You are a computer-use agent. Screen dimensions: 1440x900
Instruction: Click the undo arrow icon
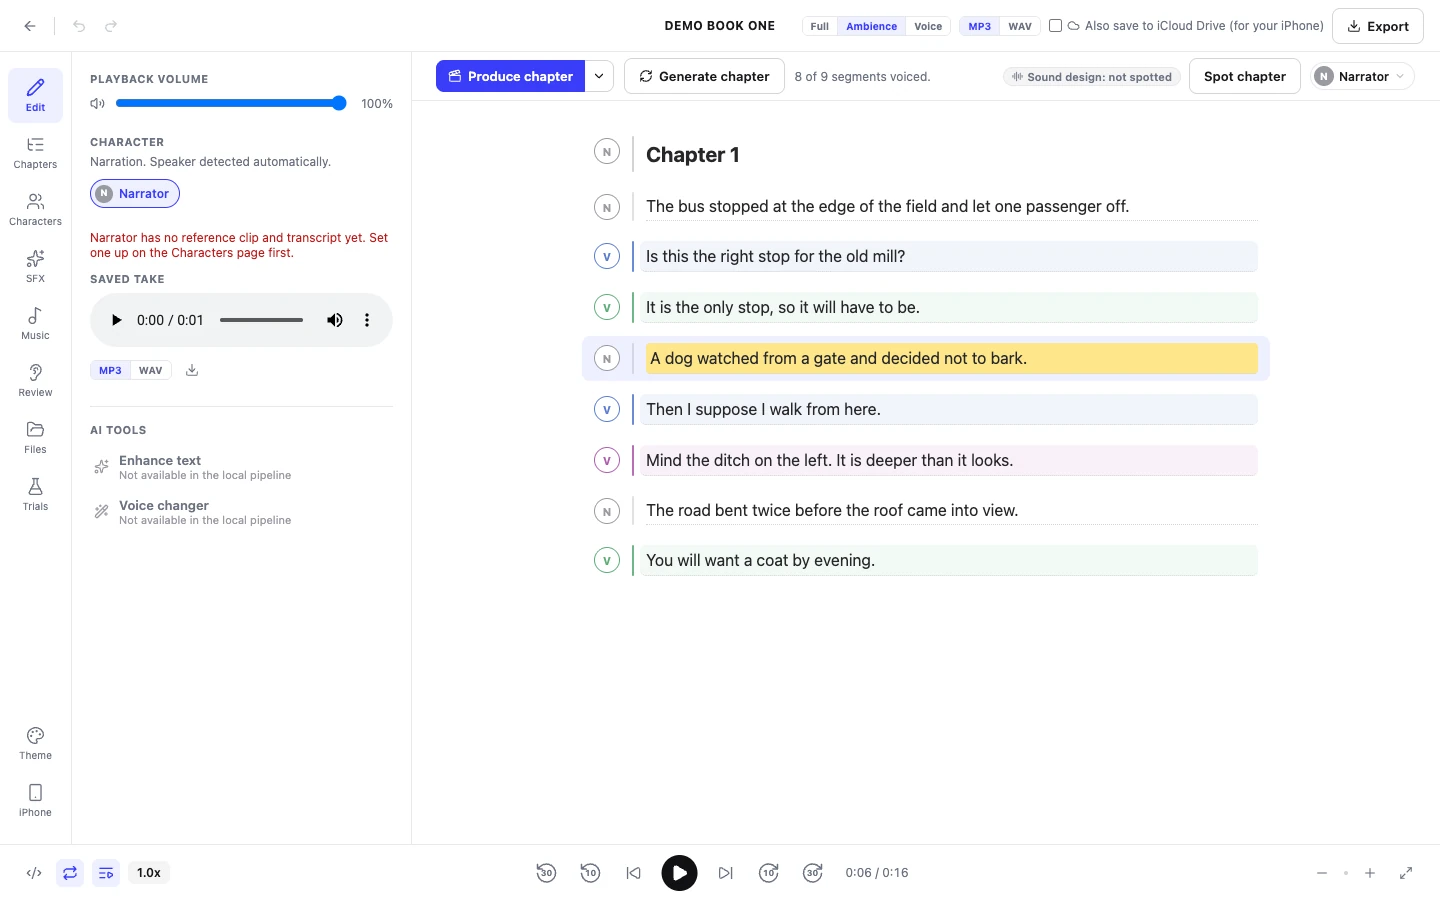click(79, 26)
